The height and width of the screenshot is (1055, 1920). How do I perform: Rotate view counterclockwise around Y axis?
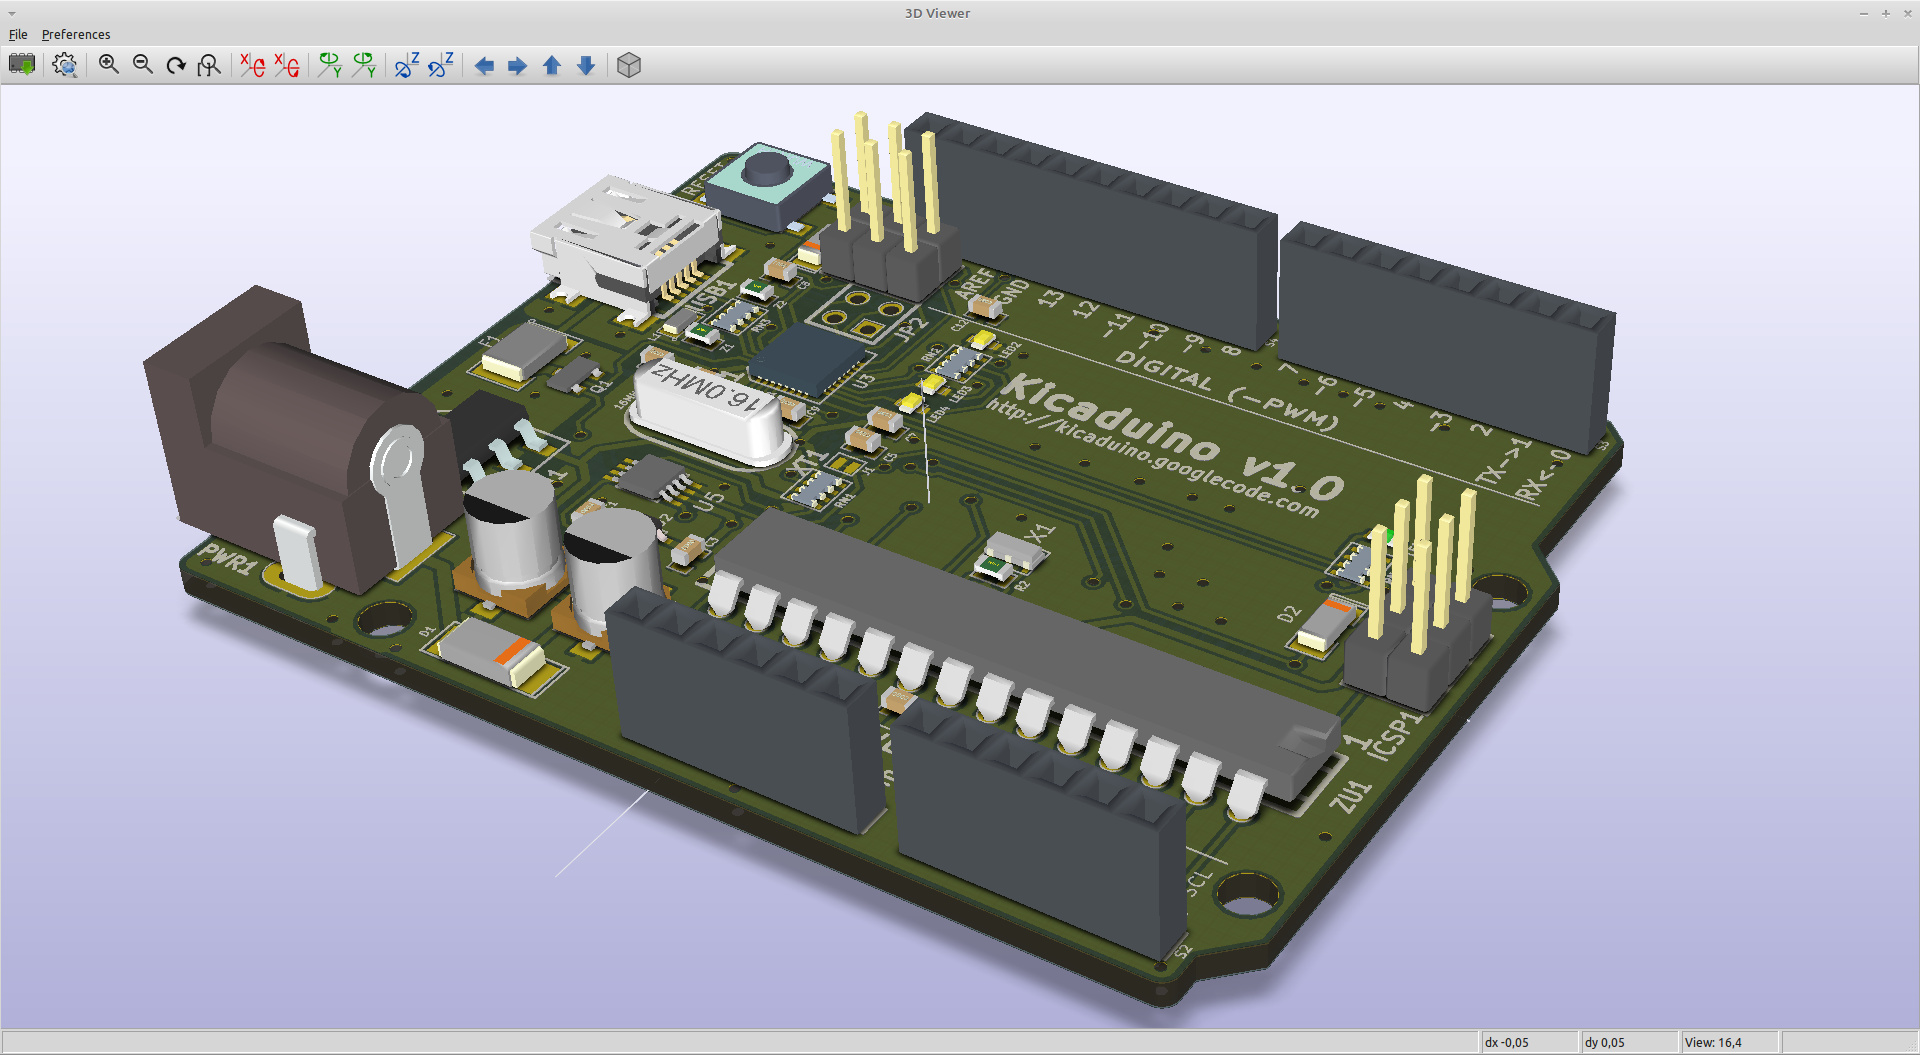[x=364, y=65]
